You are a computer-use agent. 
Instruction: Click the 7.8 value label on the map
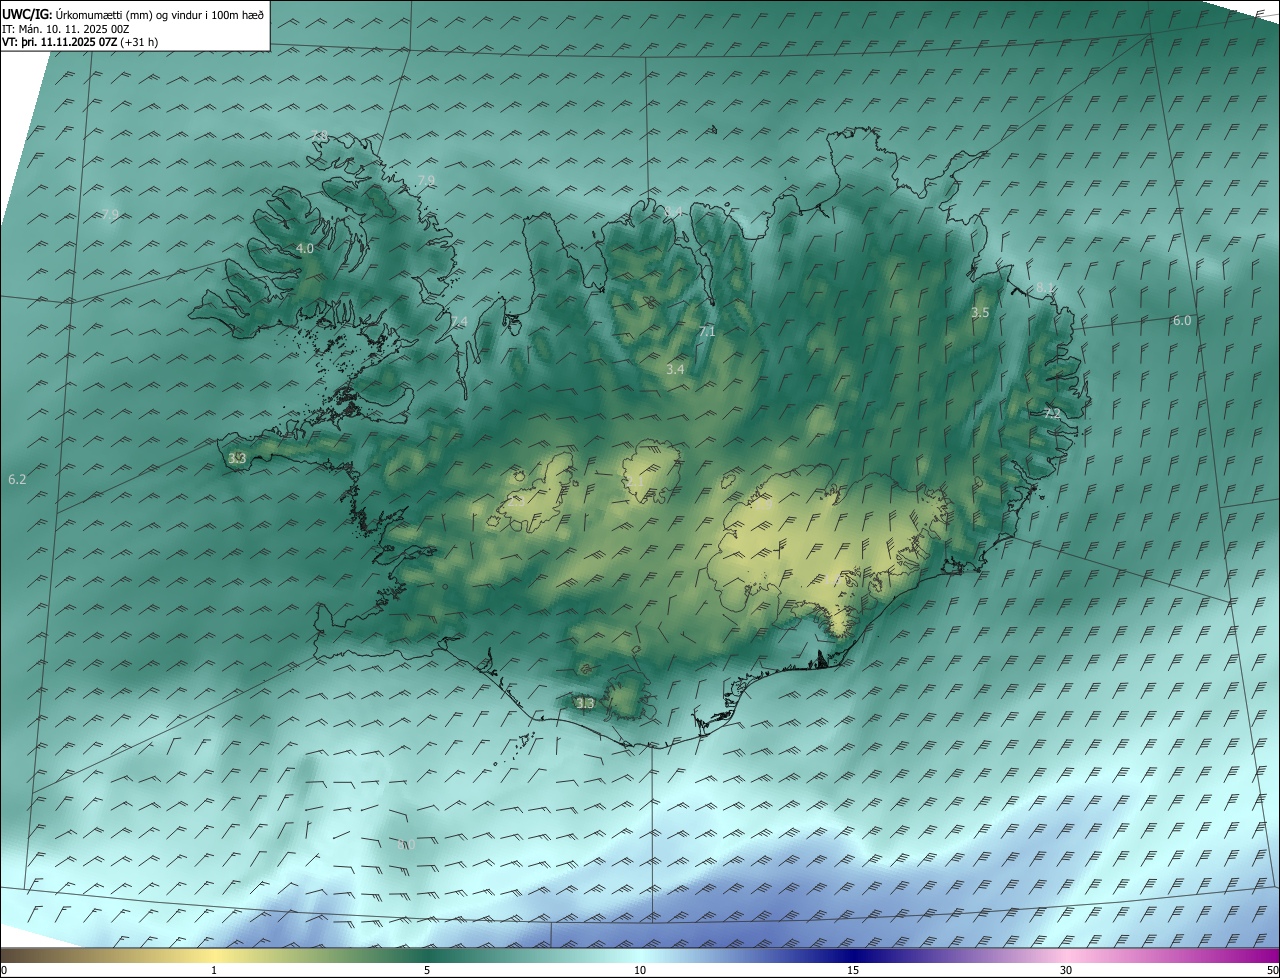click(x=321, y=137)
